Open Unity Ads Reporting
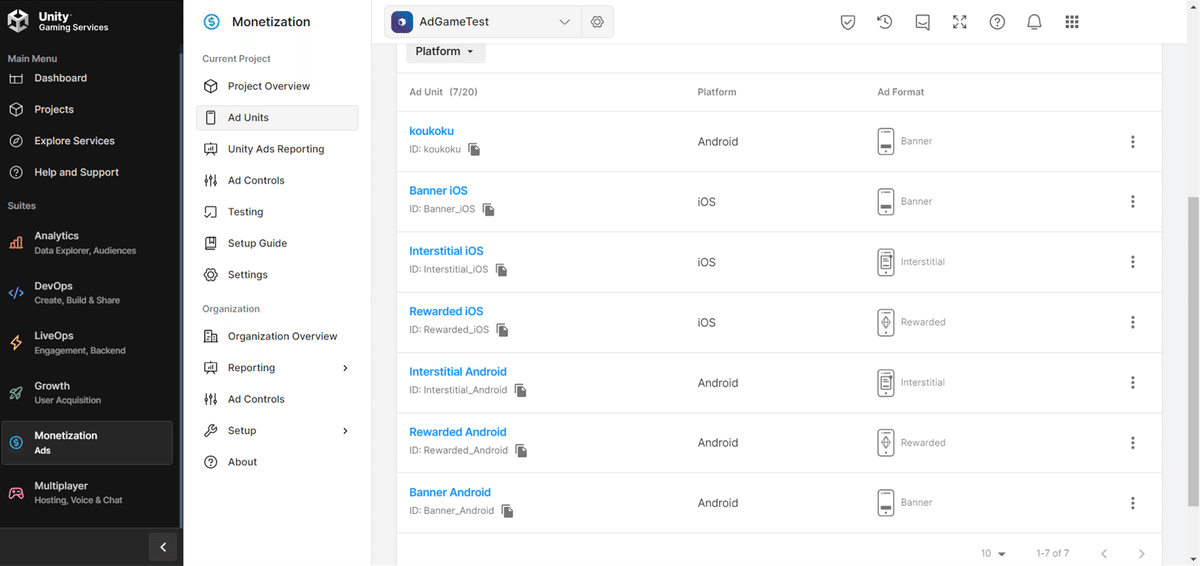The width and height of the screenshot is (1200, 566). coord(277,149)
